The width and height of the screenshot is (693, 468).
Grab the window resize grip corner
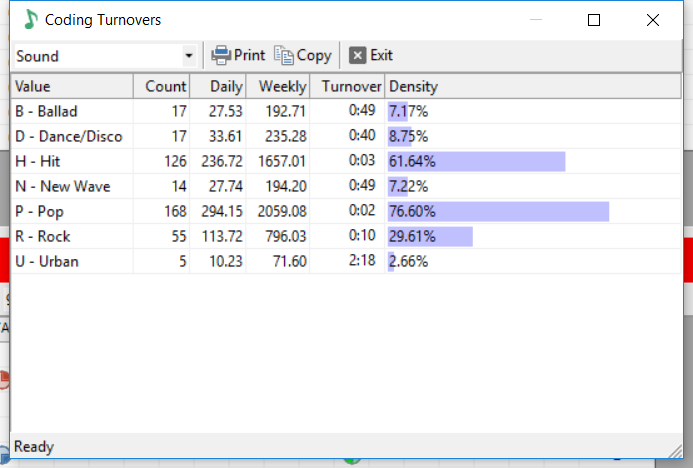(675, 451)
